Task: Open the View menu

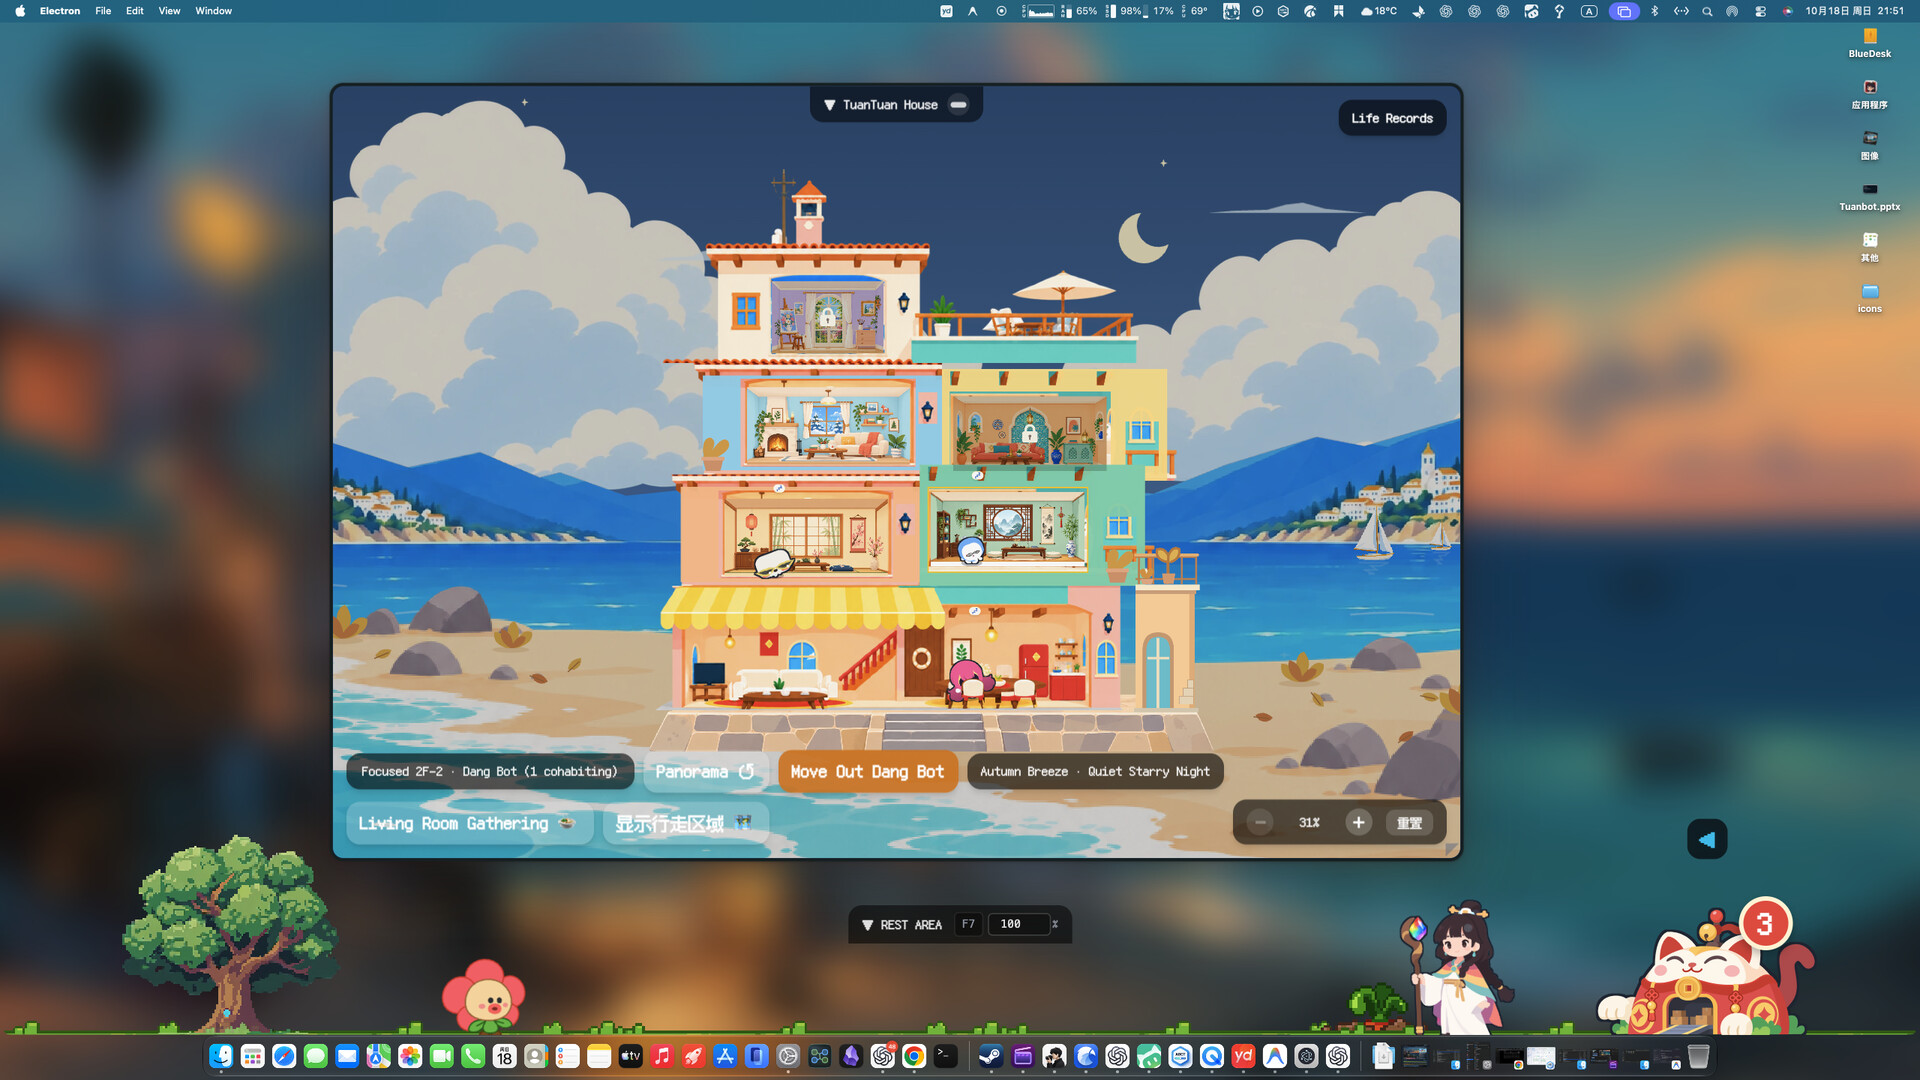Action: tap(169, 11)
